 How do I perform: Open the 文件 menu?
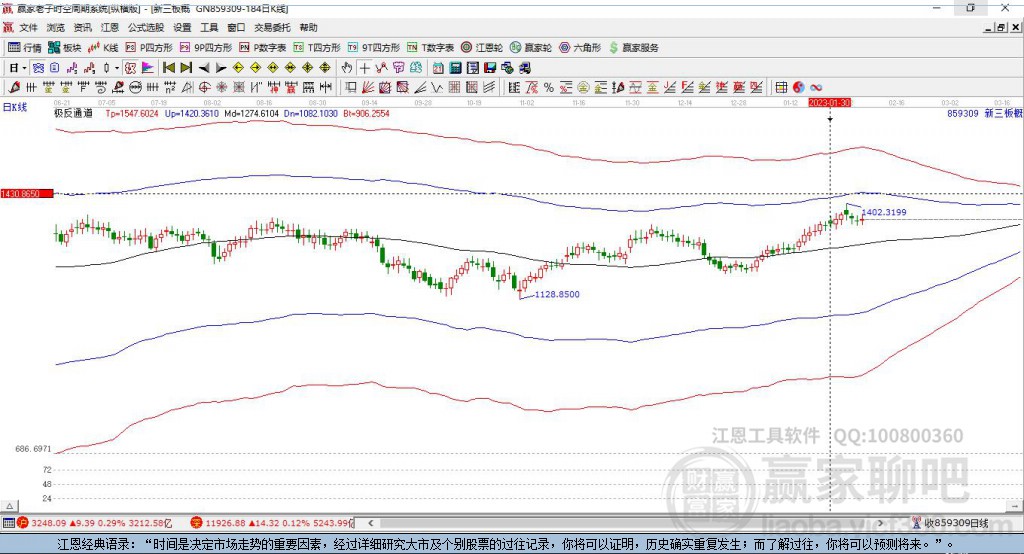[x=28, y=27]
